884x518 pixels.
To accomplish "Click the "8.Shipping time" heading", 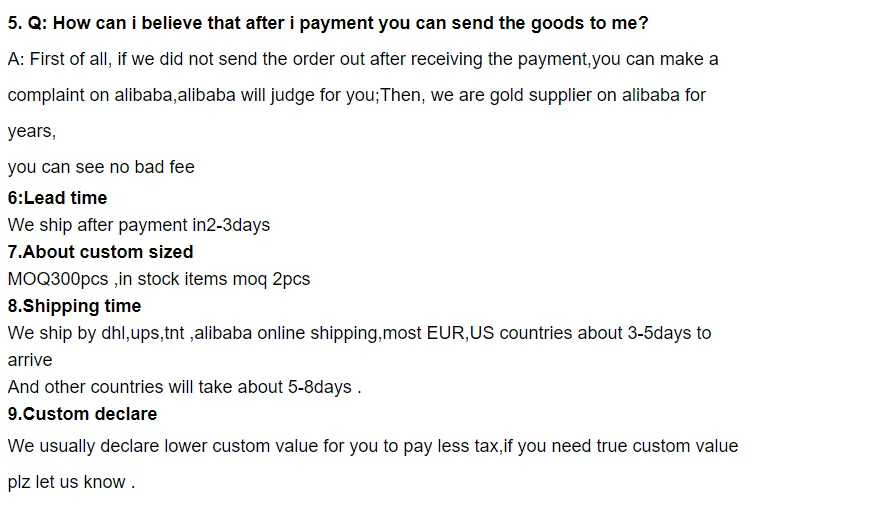I will (74, 306).
